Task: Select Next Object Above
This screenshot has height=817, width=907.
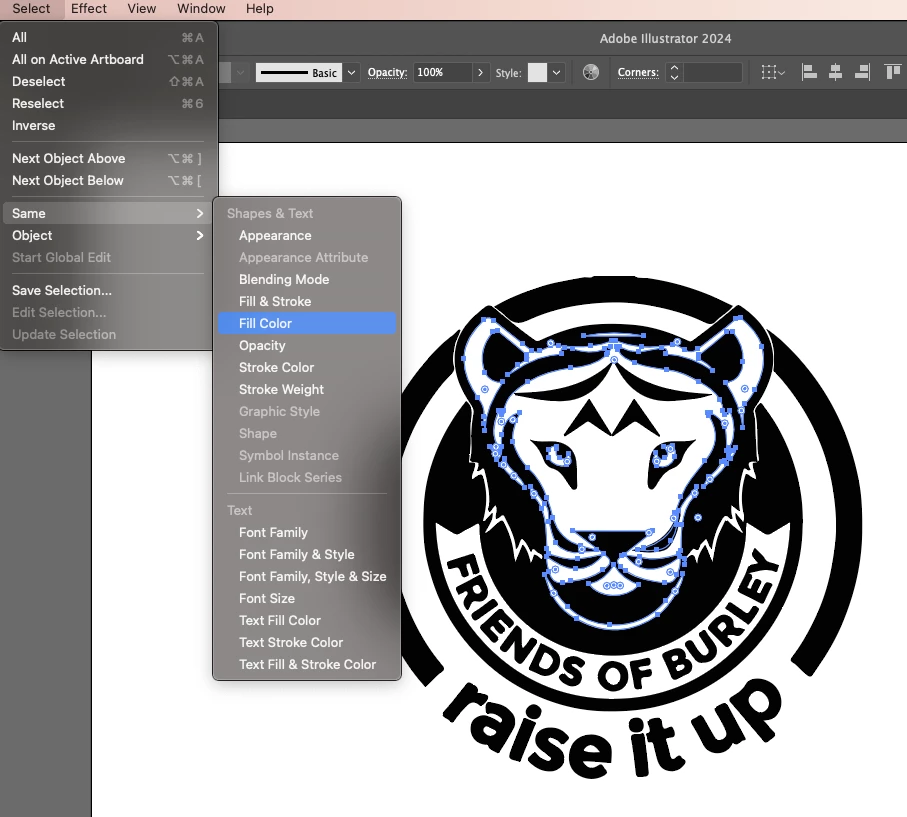Action: tap(108, 159)
